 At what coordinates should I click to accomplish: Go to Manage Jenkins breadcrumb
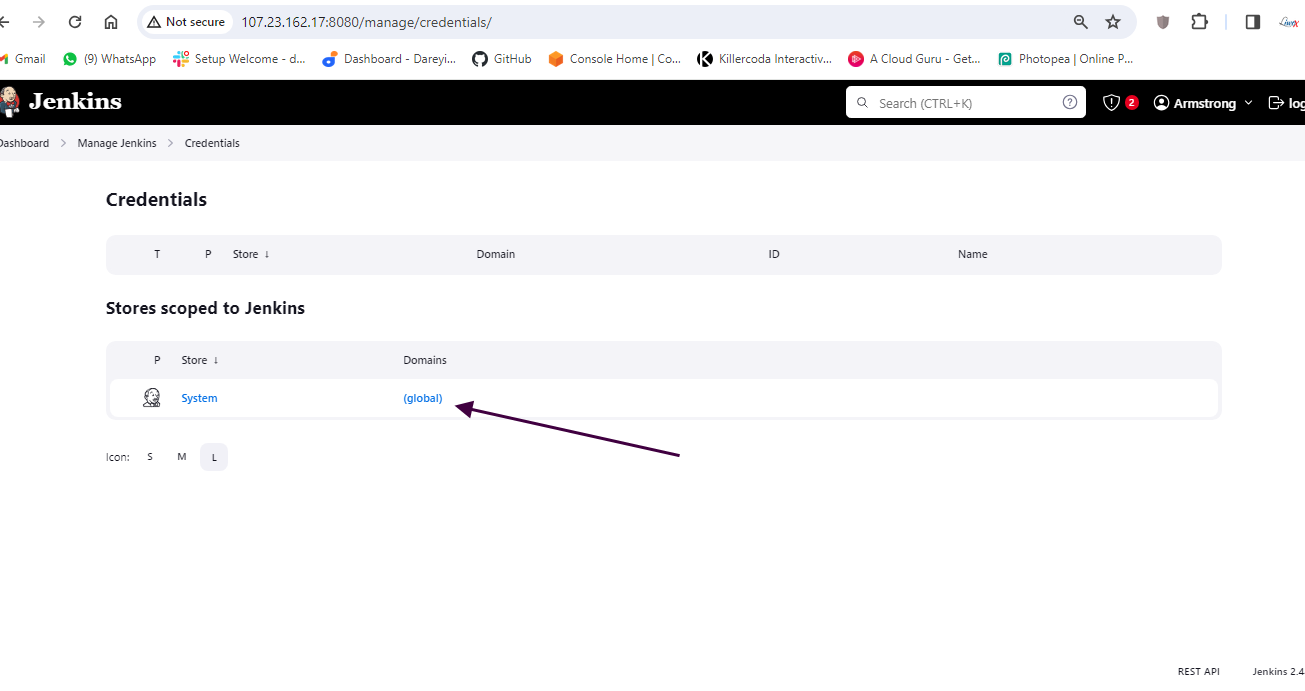[117, 143]
